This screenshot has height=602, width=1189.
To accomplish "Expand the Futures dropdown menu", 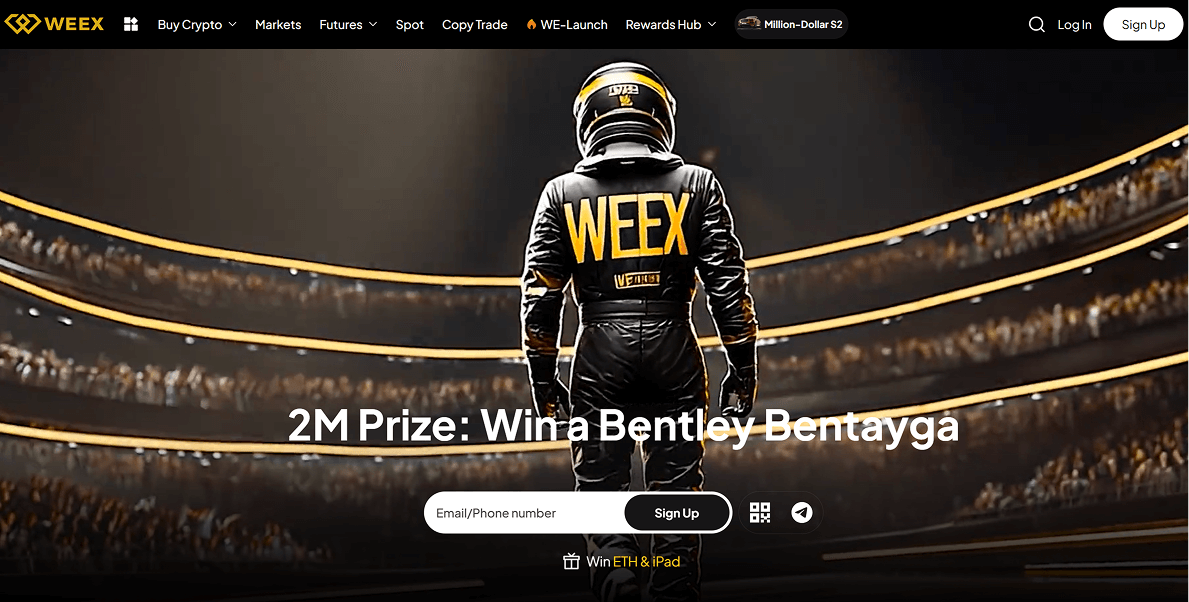I will tap(348, 24).
